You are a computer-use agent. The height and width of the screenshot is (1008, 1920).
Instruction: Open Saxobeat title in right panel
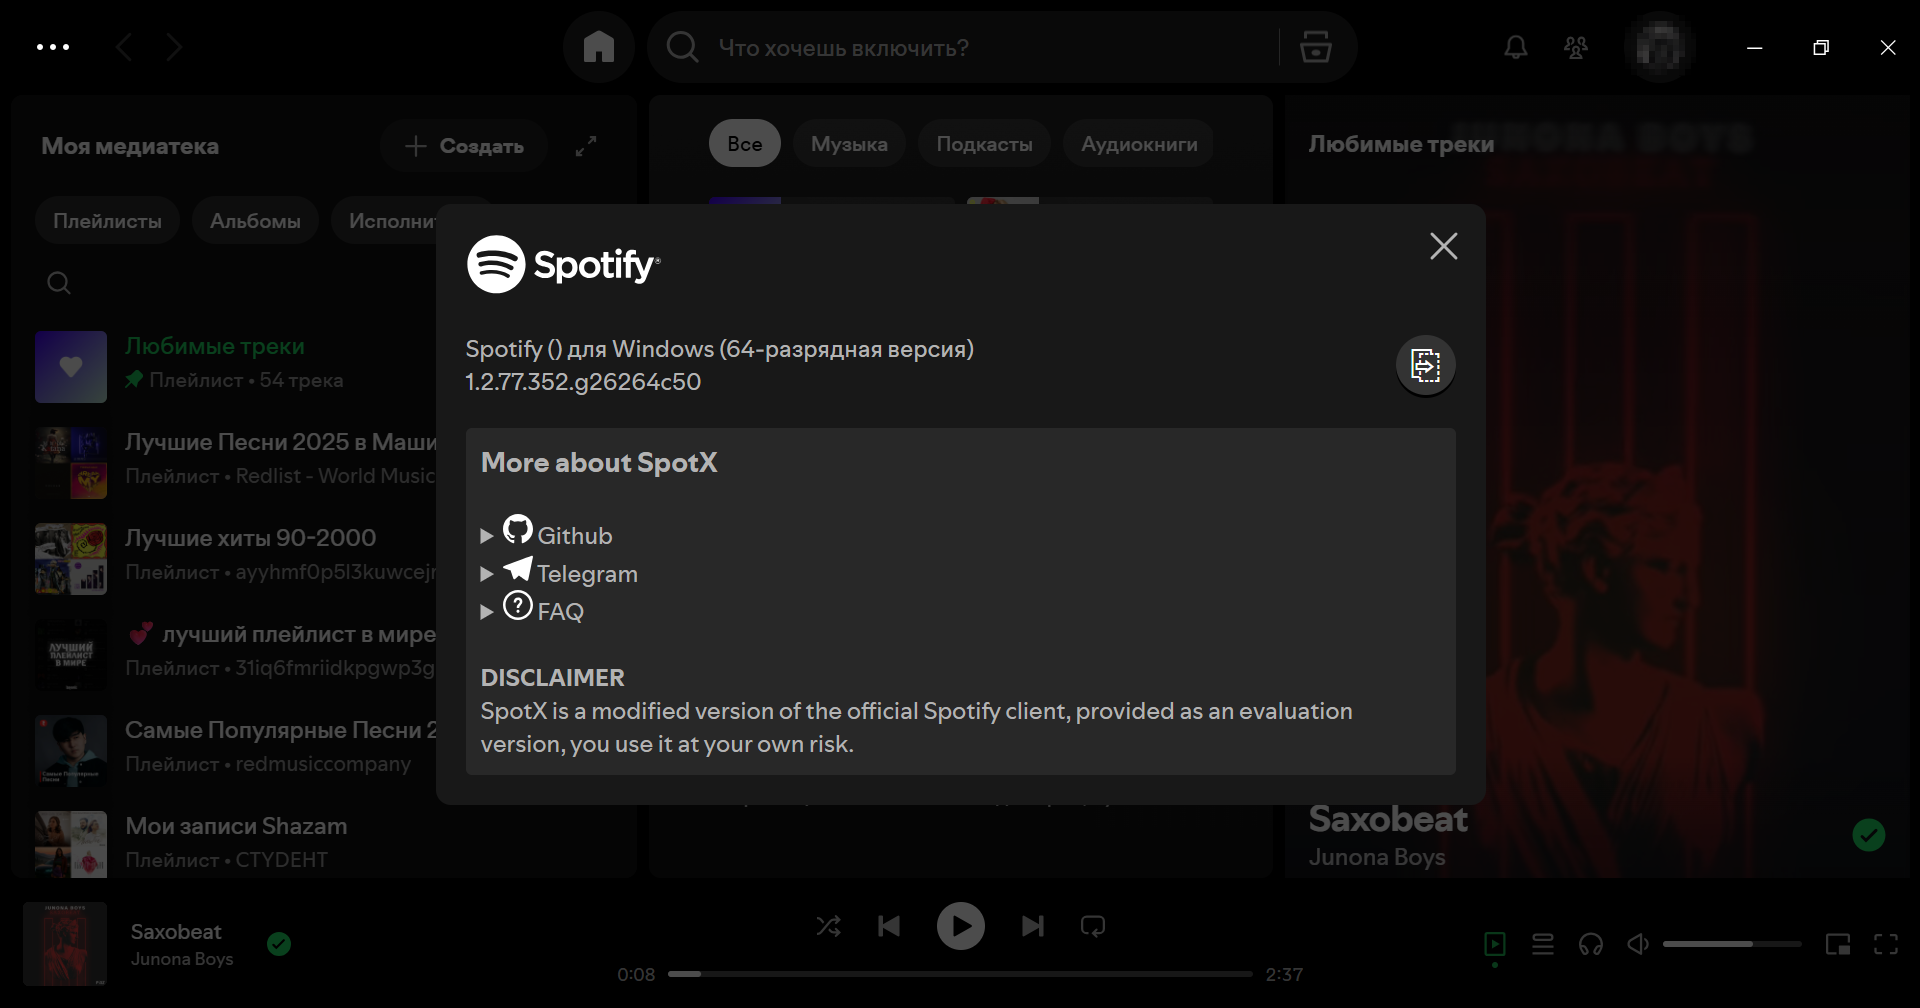[1388, 819]
